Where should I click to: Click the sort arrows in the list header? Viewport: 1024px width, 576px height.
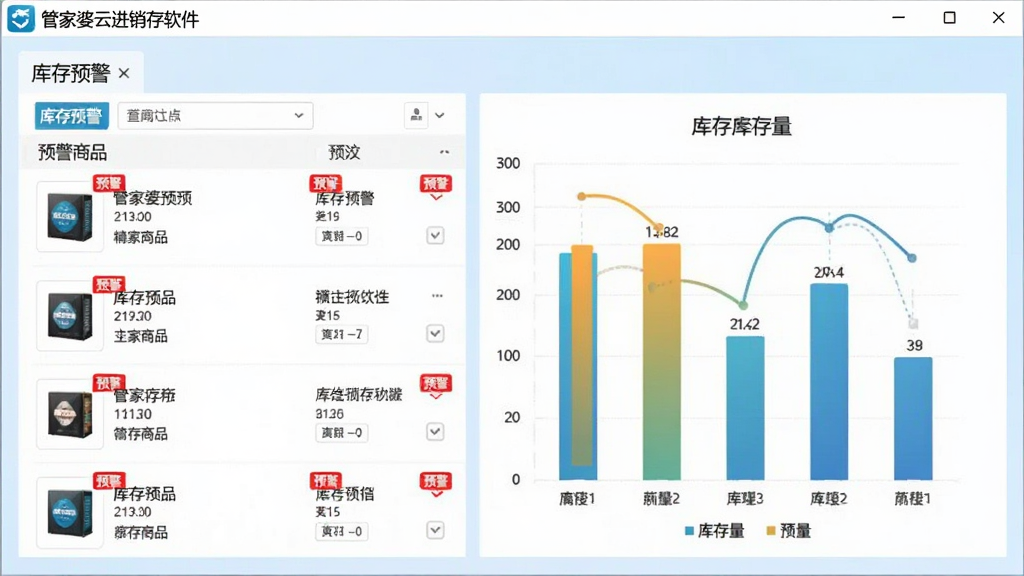pyautogui.click(x=444, y=152)
